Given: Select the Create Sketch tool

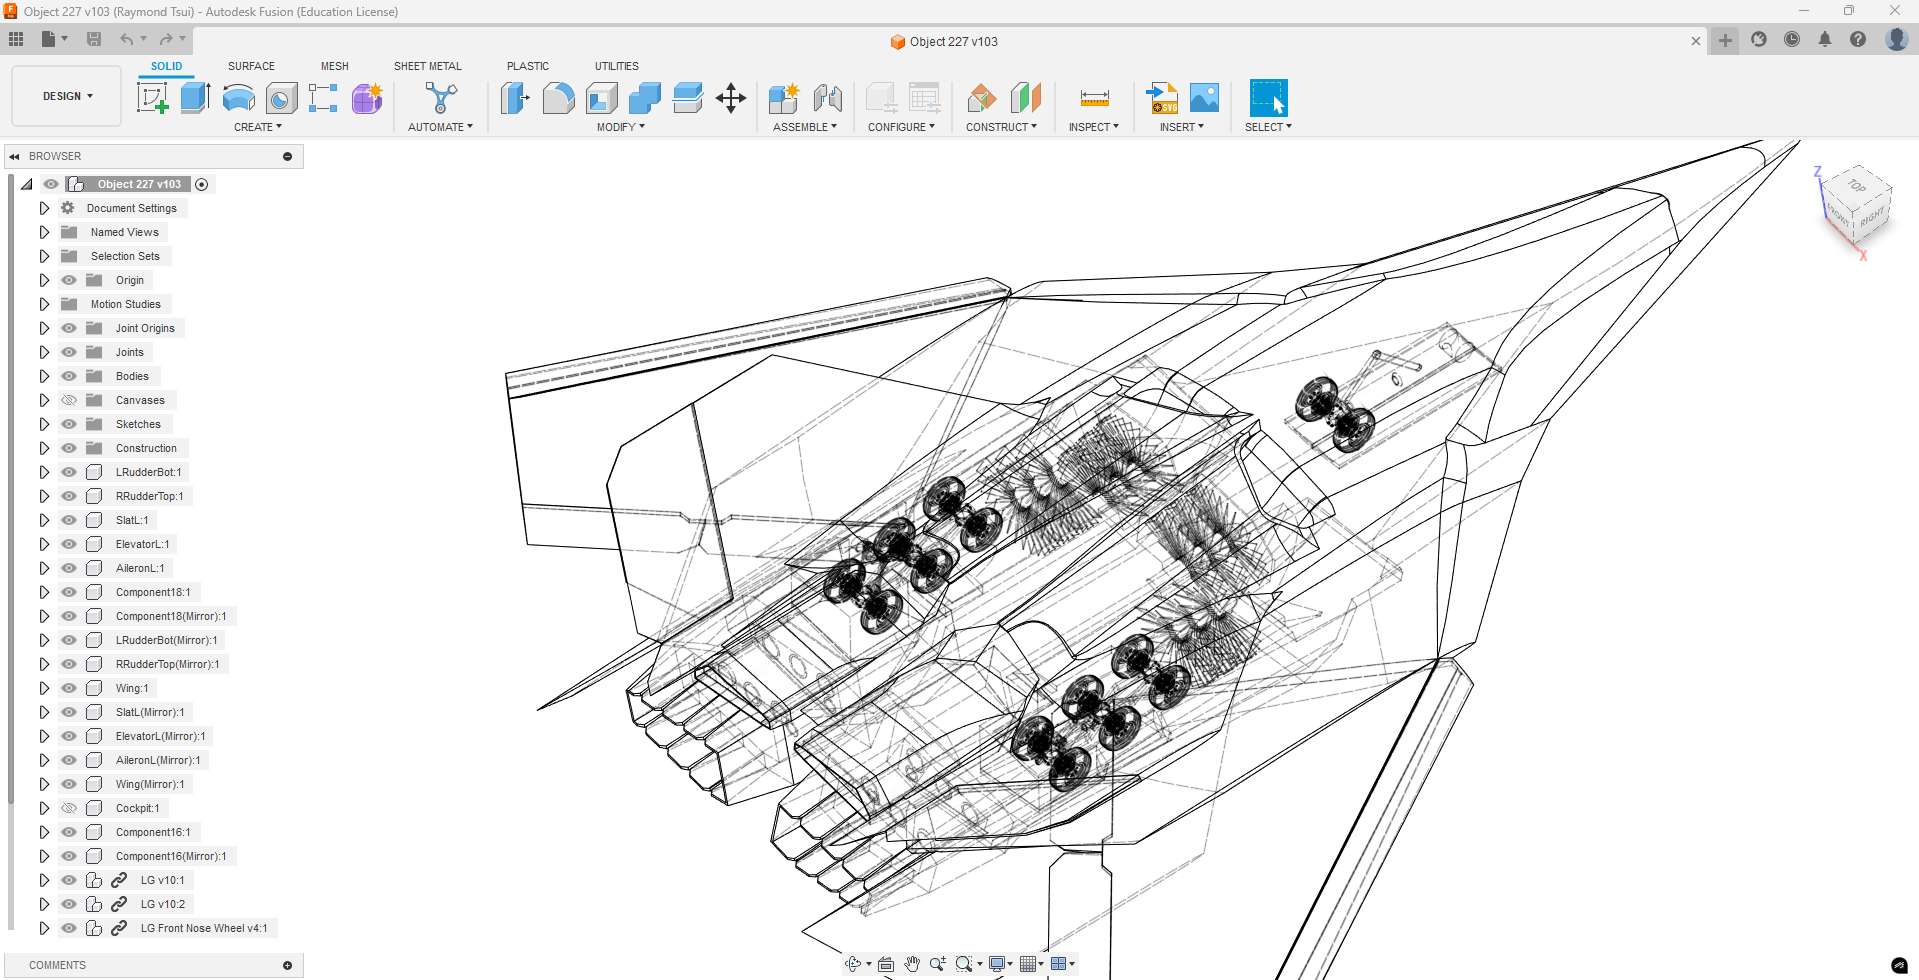Looking at the screenshot, I should (x=152, y=98).
